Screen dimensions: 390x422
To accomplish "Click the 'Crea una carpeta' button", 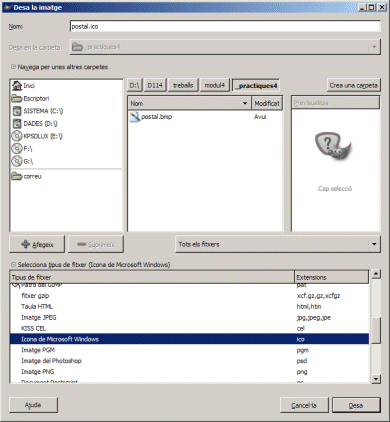I will [x=354, y=85].
